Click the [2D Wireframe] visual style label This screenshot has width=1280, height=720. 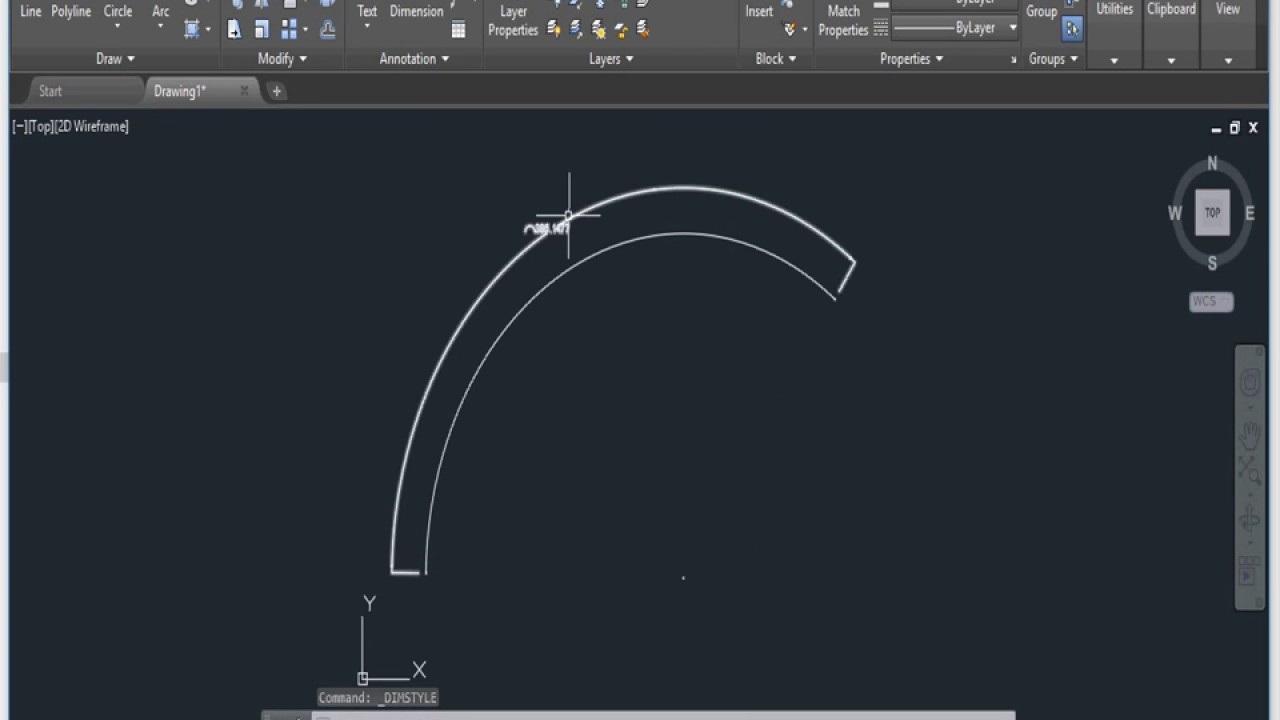point(92,127)
